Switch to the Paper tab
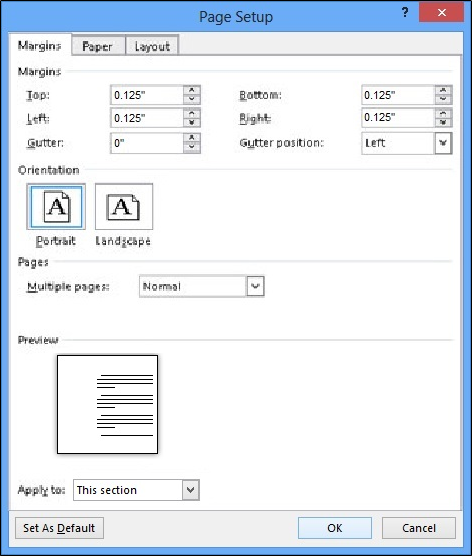Viewport: 472px width, 556px height. [x=98, y=46]
